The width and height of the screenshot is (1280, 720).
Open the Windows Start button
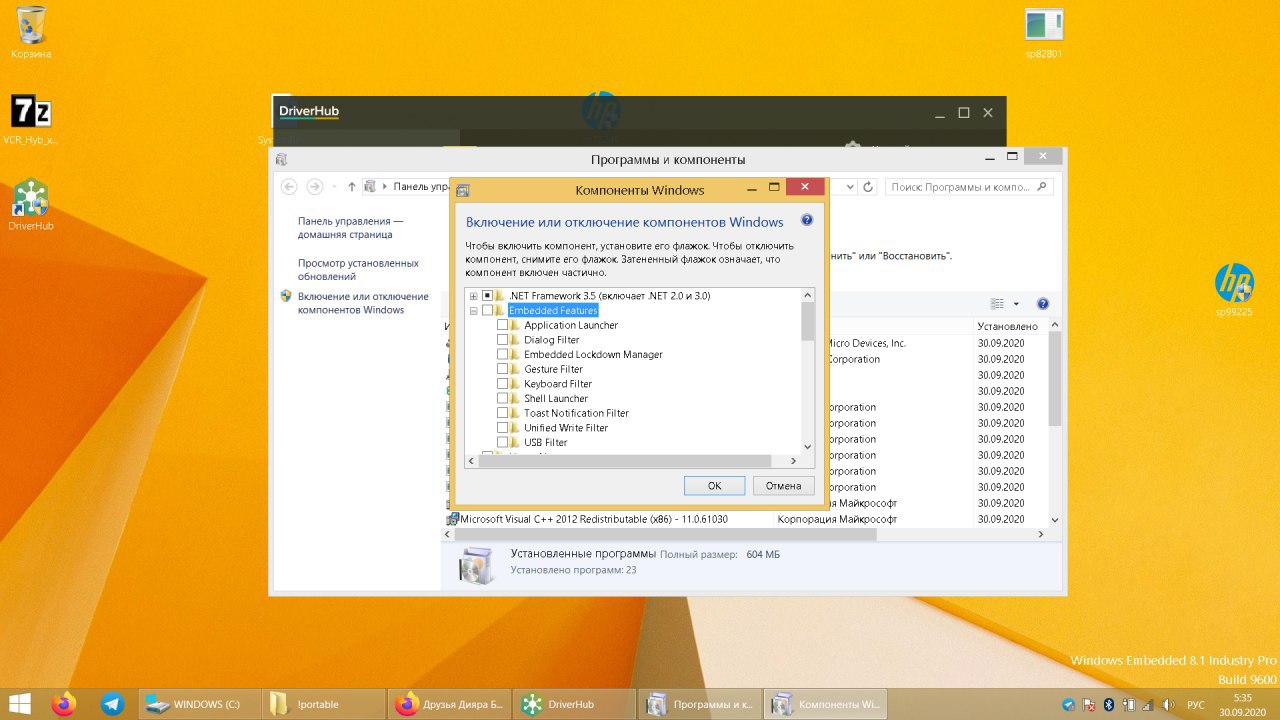coord(19,704)
